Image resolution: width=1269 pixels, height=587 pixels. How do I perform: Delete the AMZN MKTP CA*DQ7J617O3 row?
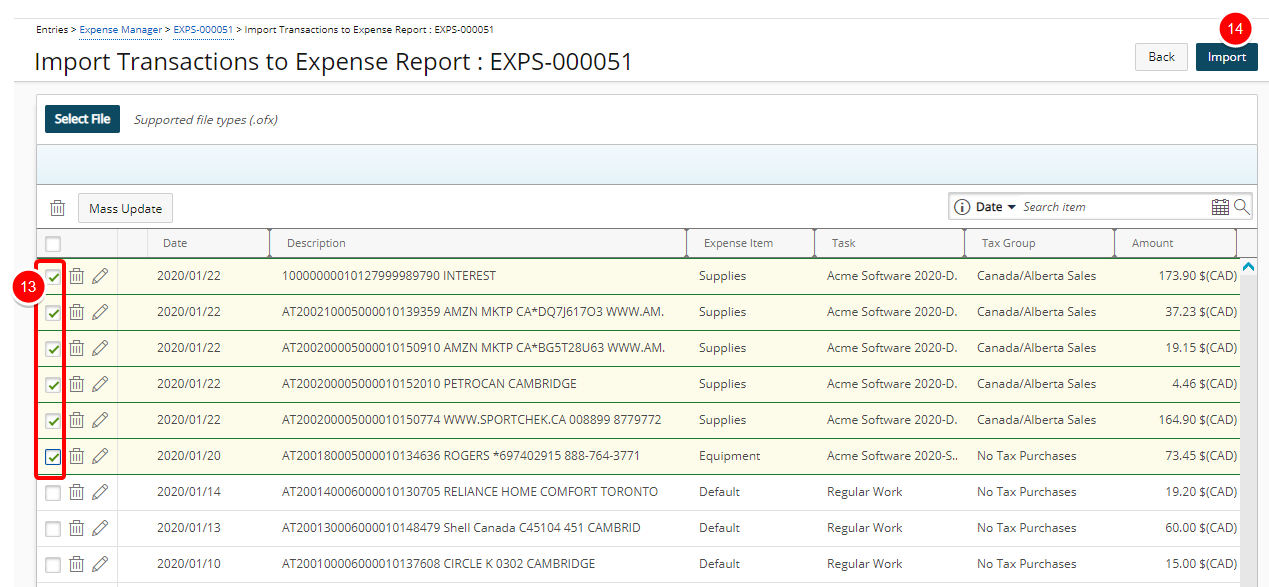tap(76, 312)
